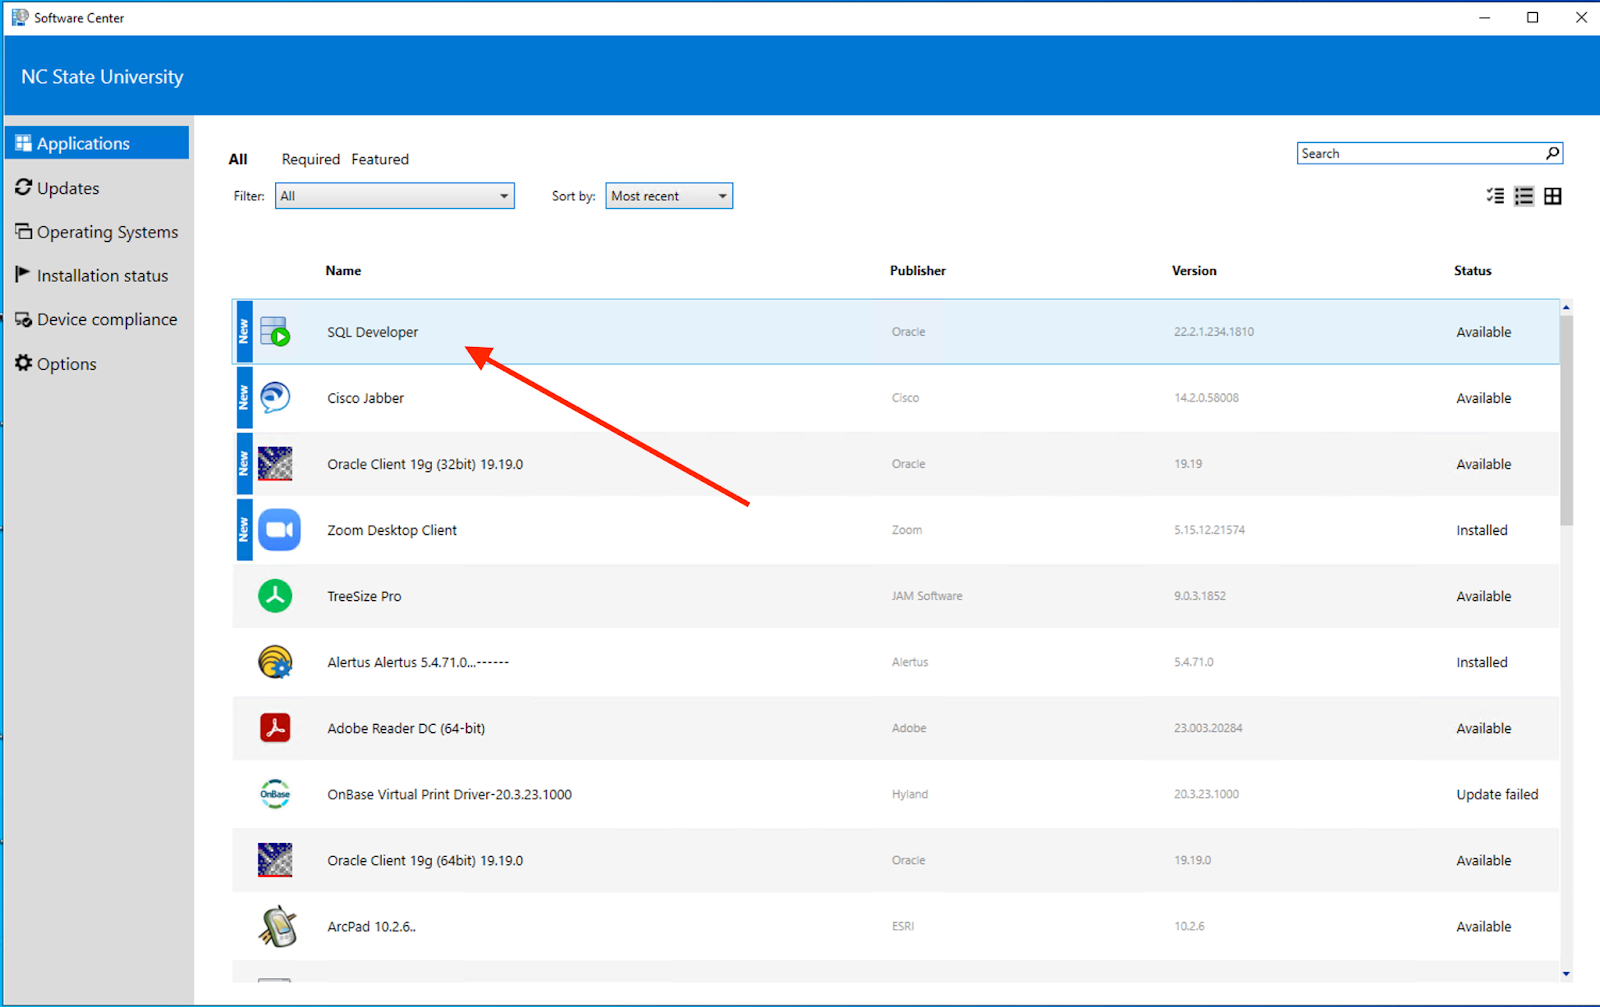The width and height of the screenshot is (1600, 1007).
Task: Click the SQL Developer app icon
Action: click(x=275, y=331)
